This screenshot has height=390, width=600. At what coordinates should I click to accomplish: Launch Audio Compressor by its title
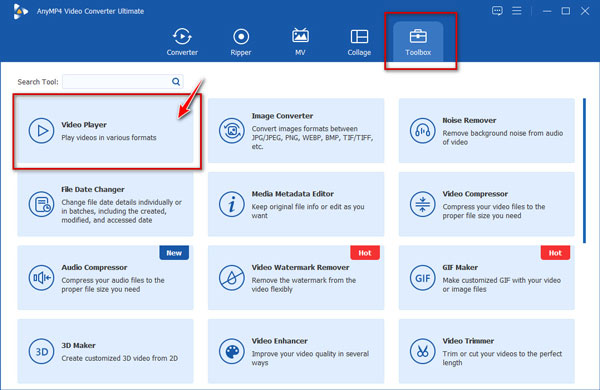point(94,267)
